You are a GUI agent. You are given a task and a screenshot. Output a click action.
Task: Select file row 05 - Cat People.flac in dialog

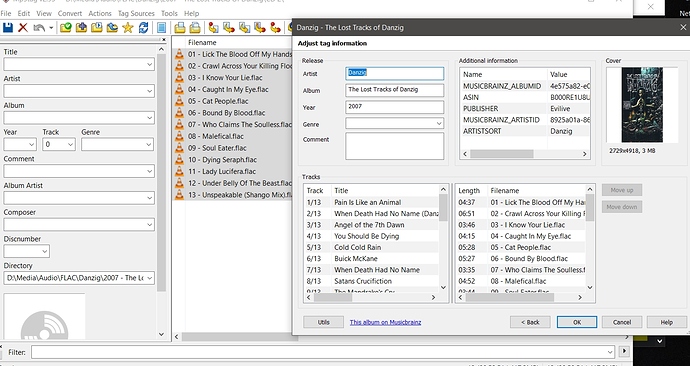tap(521, 247)
